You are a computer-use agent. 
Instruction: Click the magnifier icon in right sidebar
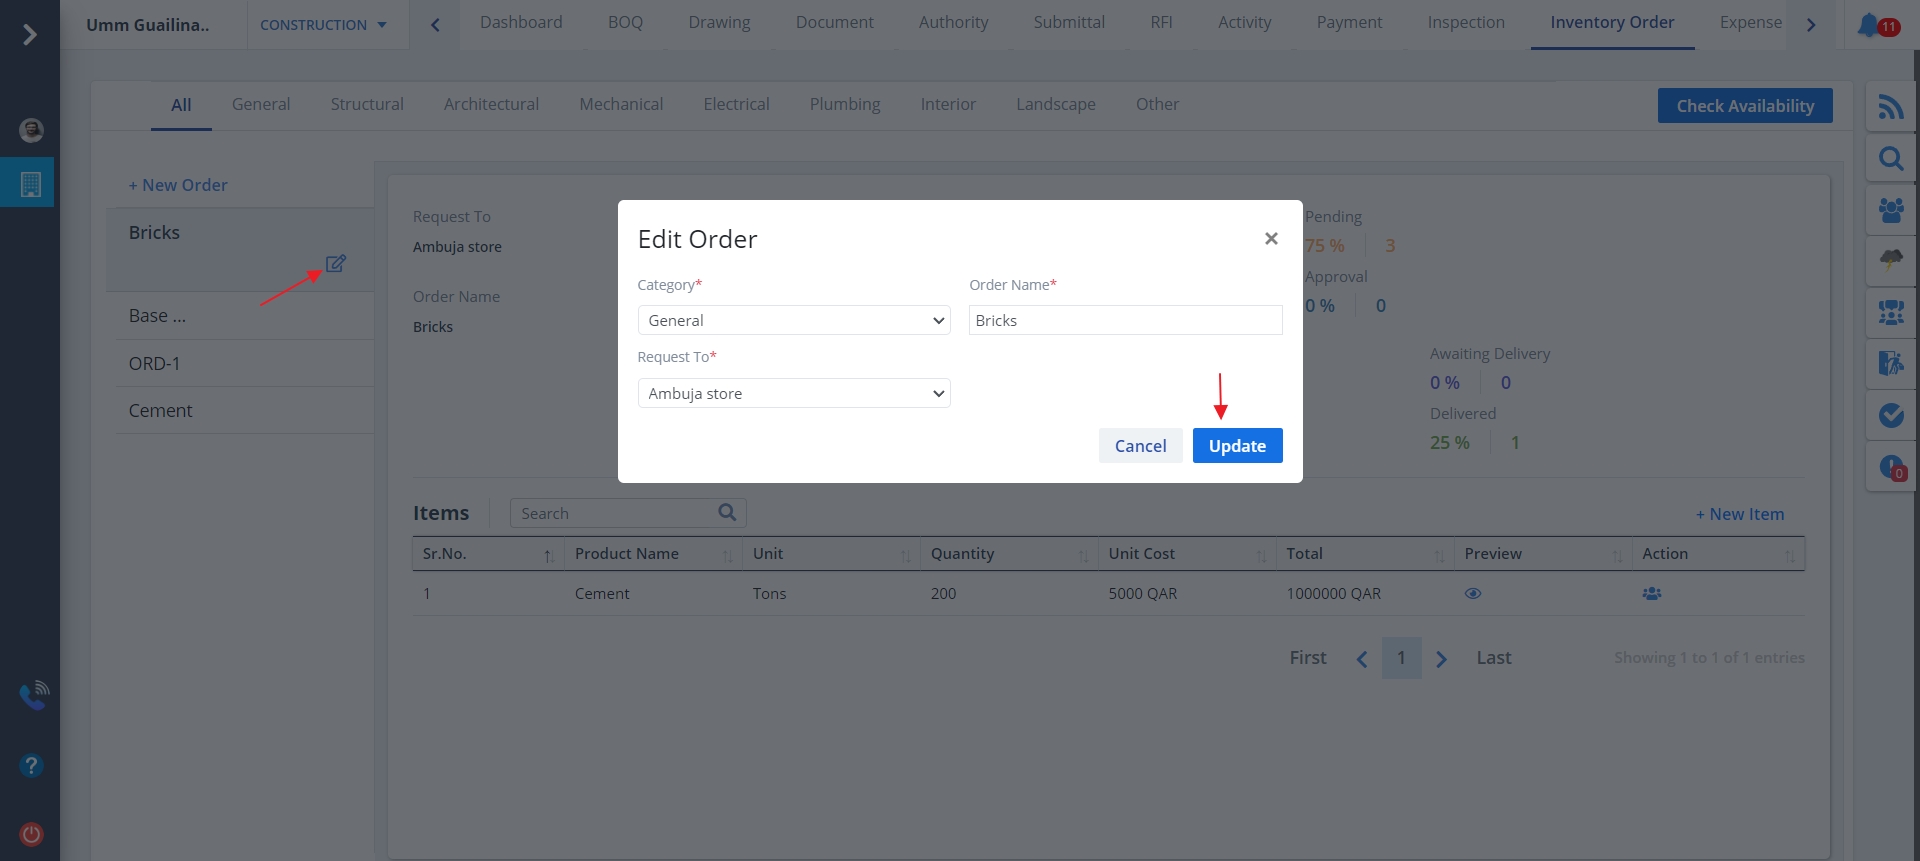1890,159
